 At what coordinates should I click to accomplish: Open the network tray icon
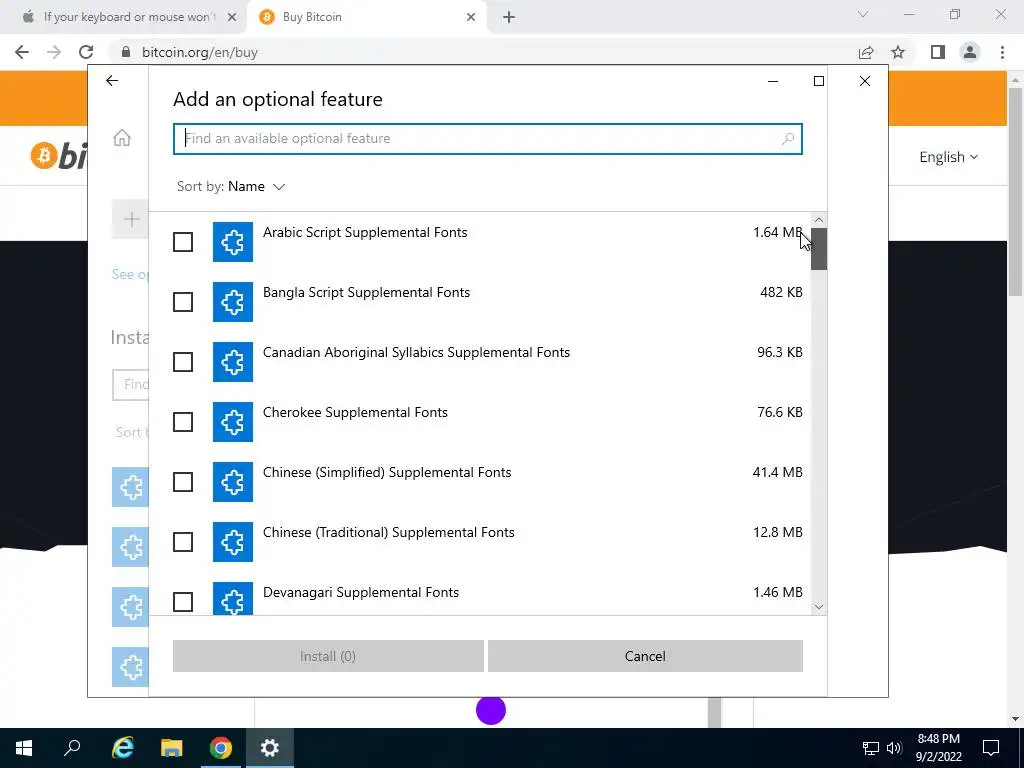point(871,748)
